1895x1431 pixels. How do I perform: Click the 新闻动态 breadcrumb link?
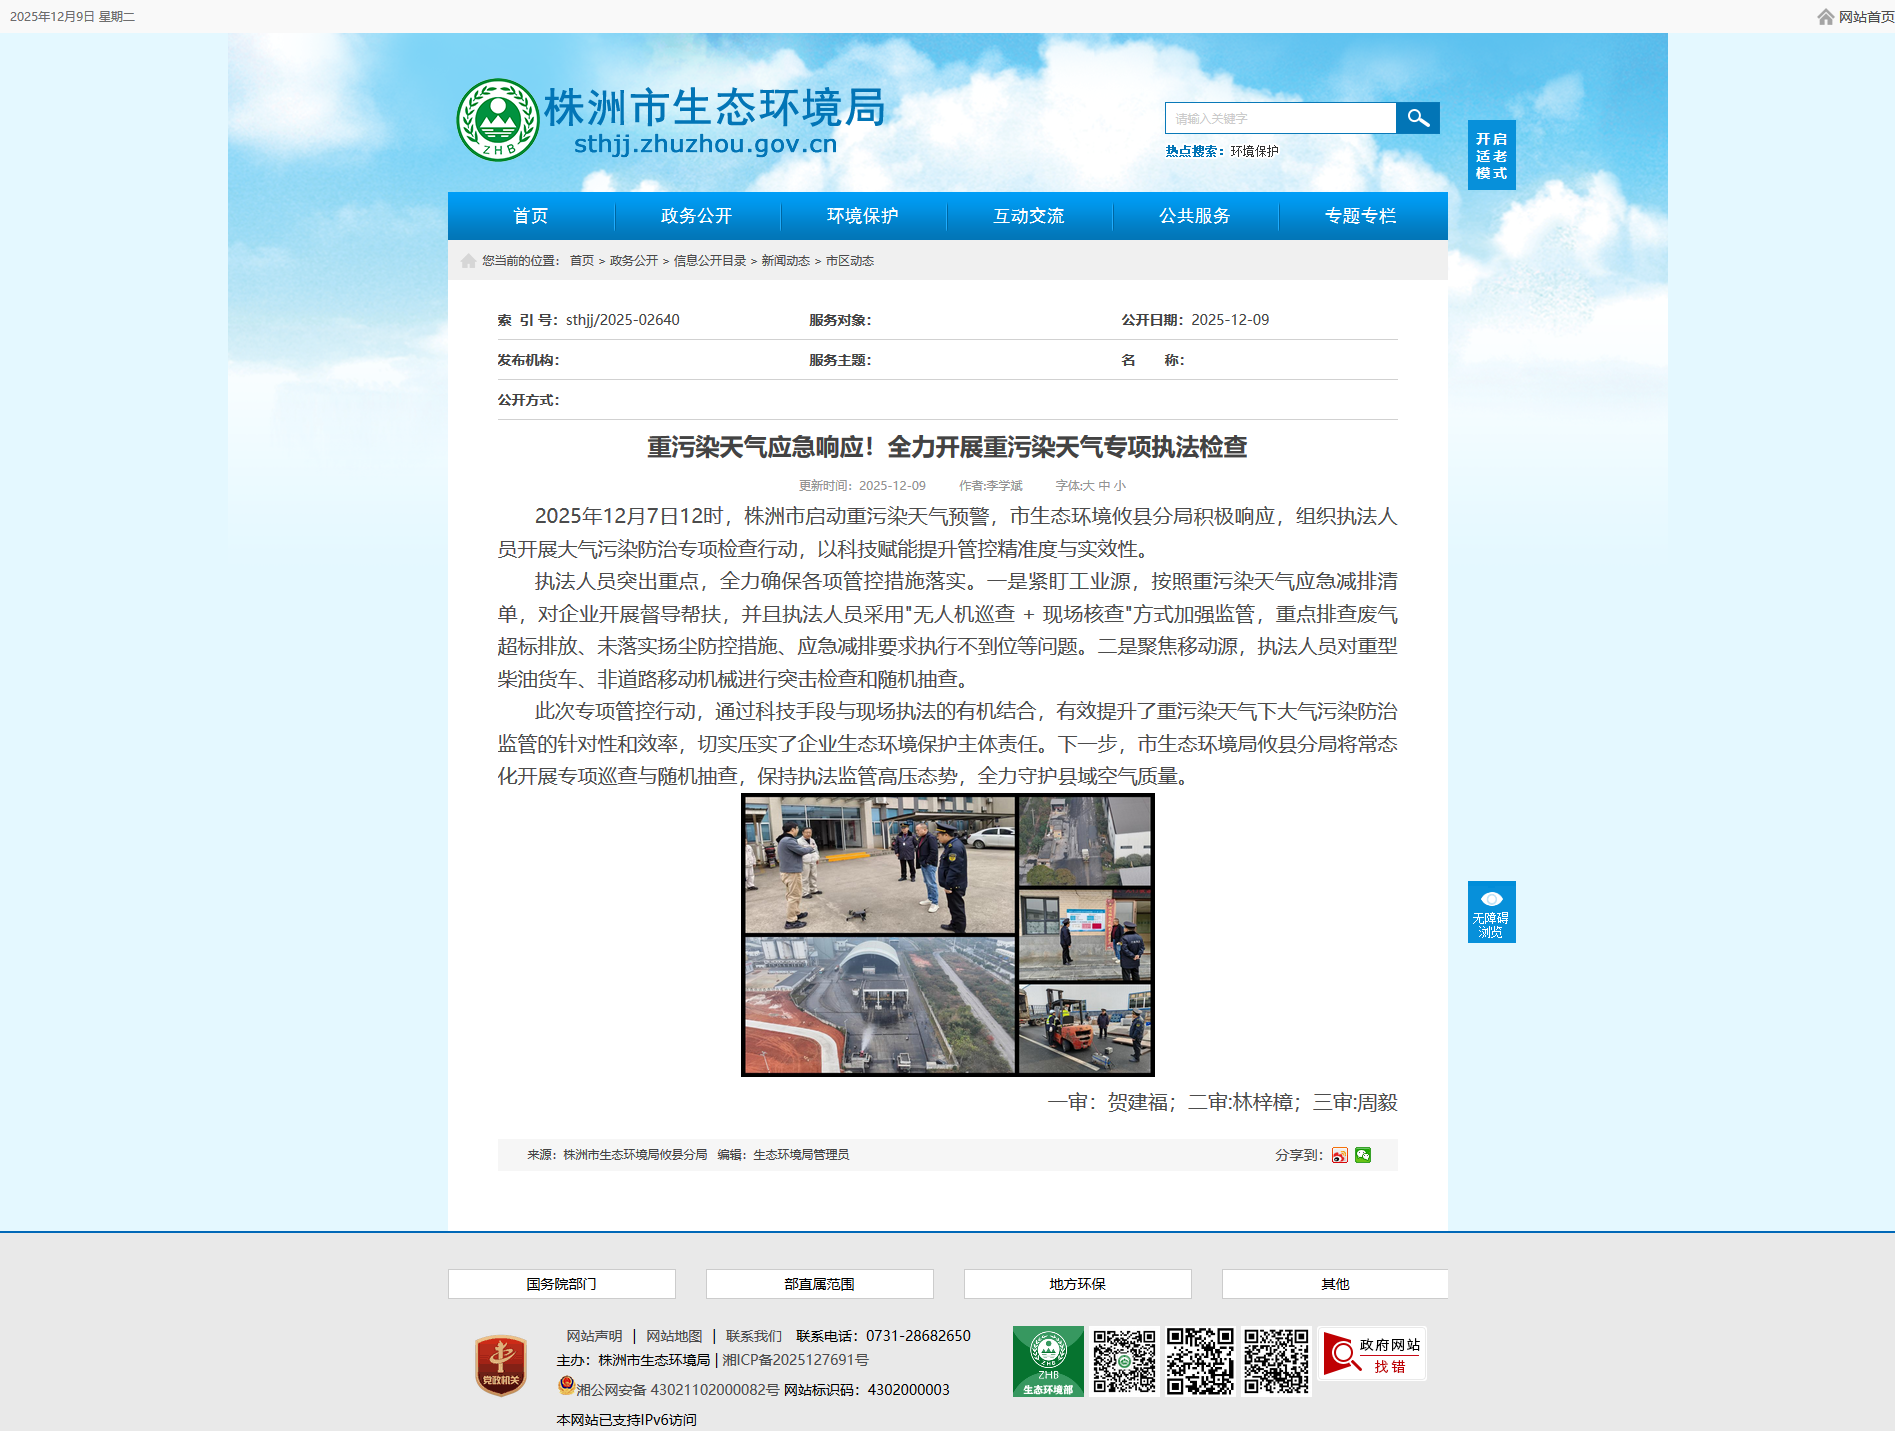click(785, 261)
